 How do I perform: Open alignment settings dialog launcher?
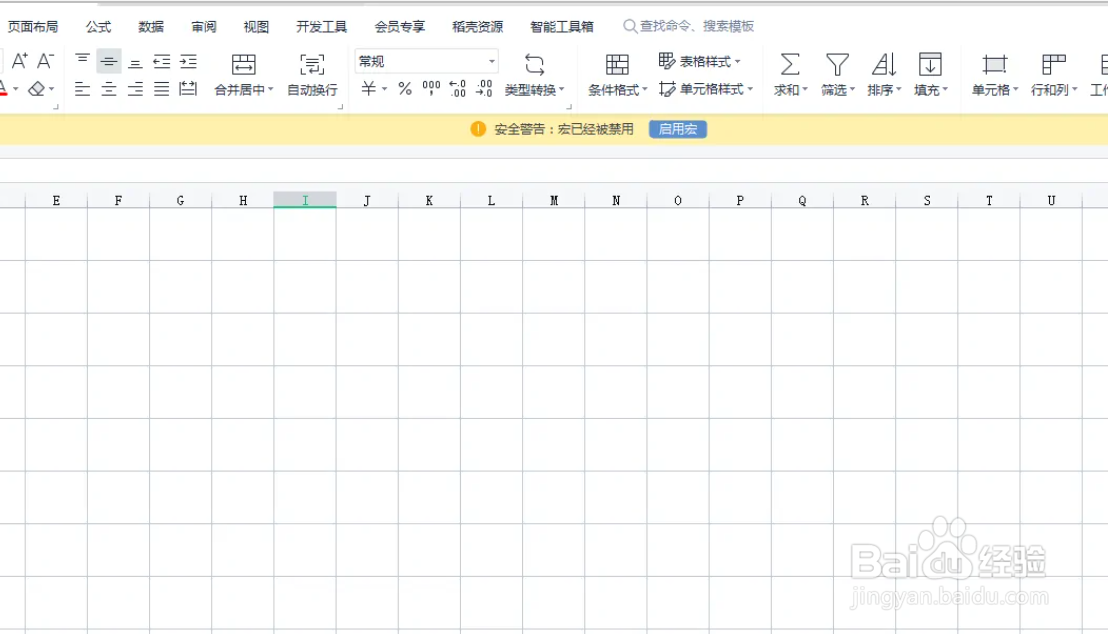pos(341,107)
